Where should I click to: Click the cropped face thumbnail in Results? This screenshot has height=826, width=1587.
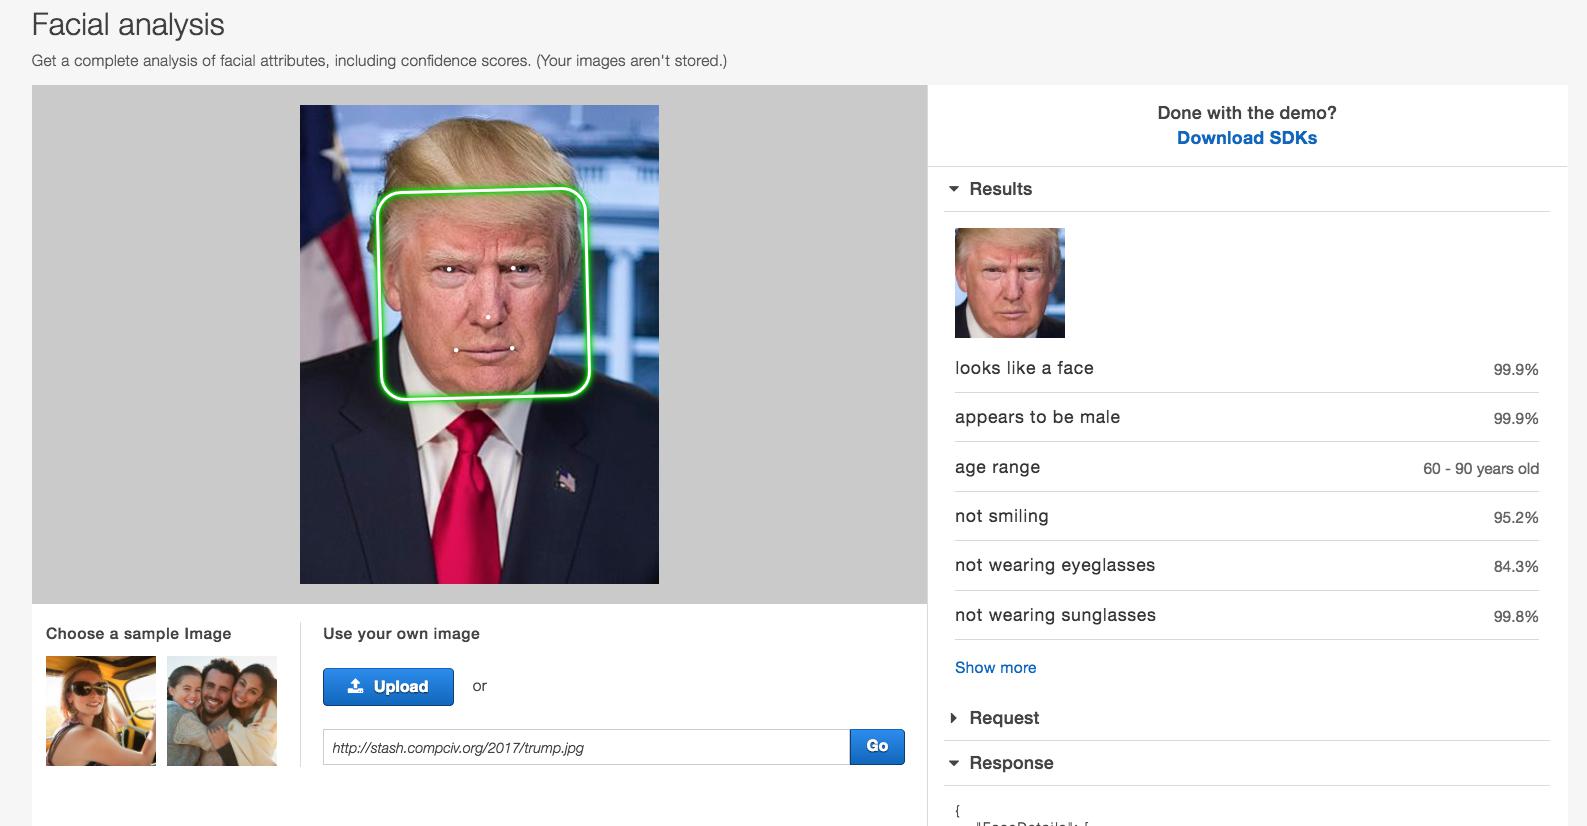tap(1010, 283)
